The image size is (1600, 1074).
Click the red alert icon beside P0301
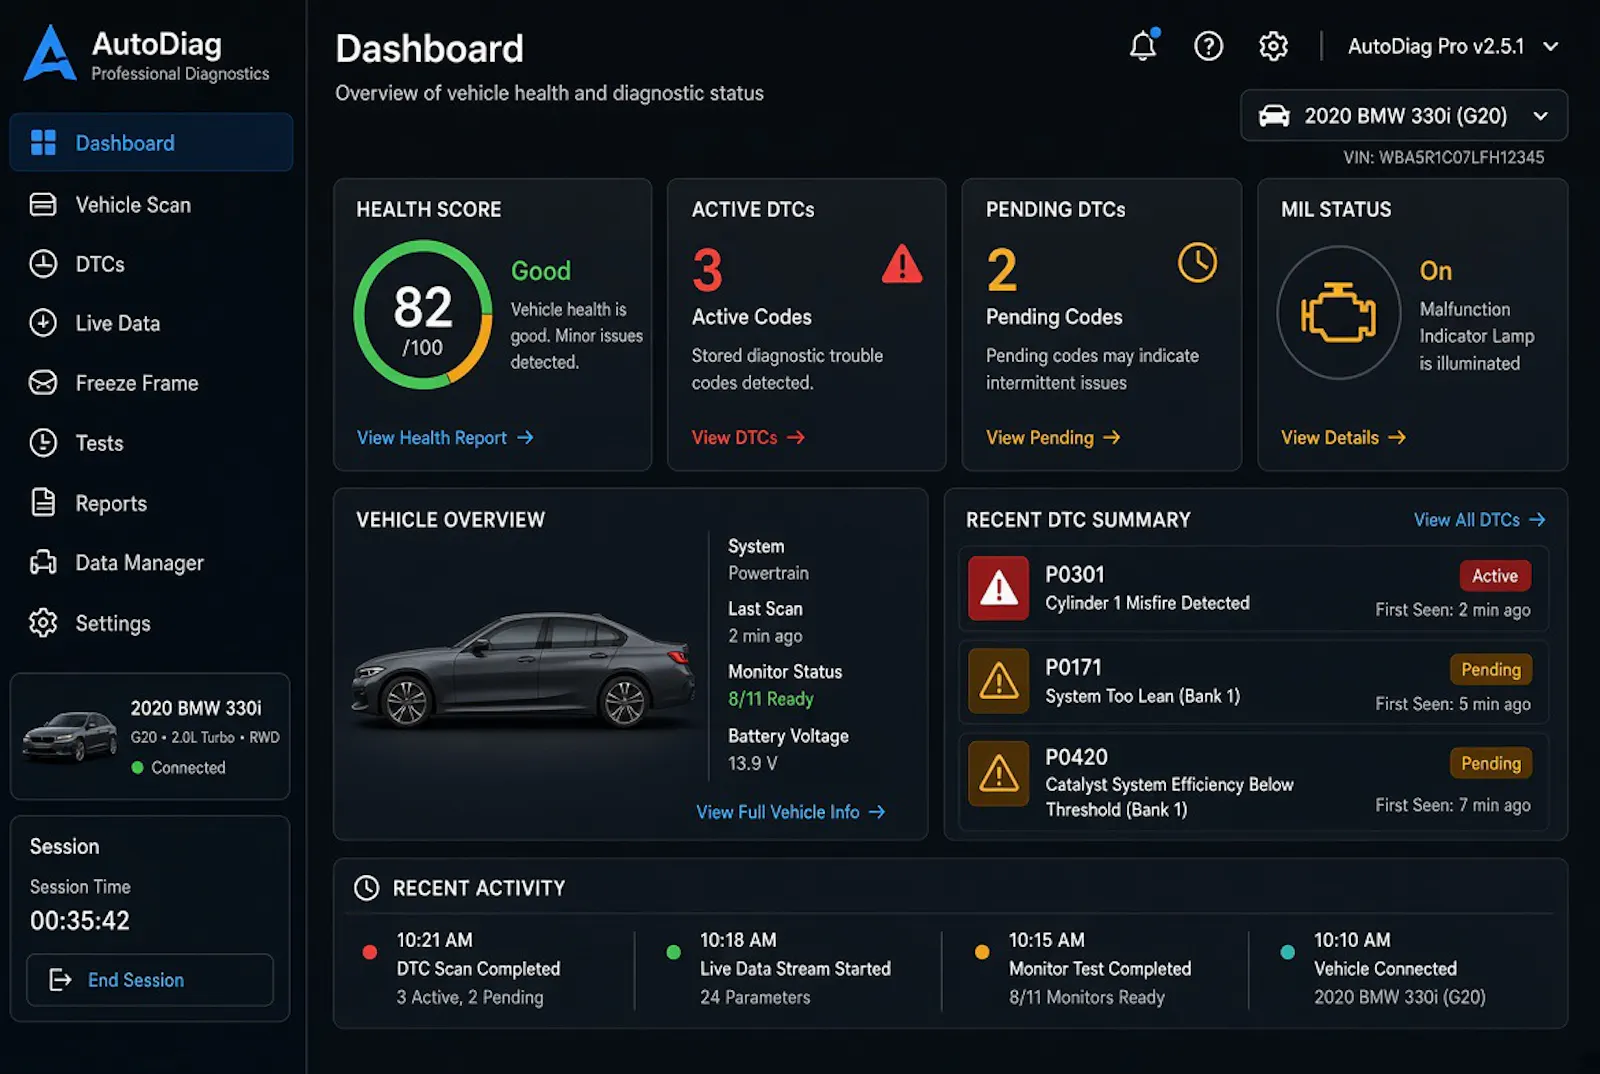click(x=998, y=588)
